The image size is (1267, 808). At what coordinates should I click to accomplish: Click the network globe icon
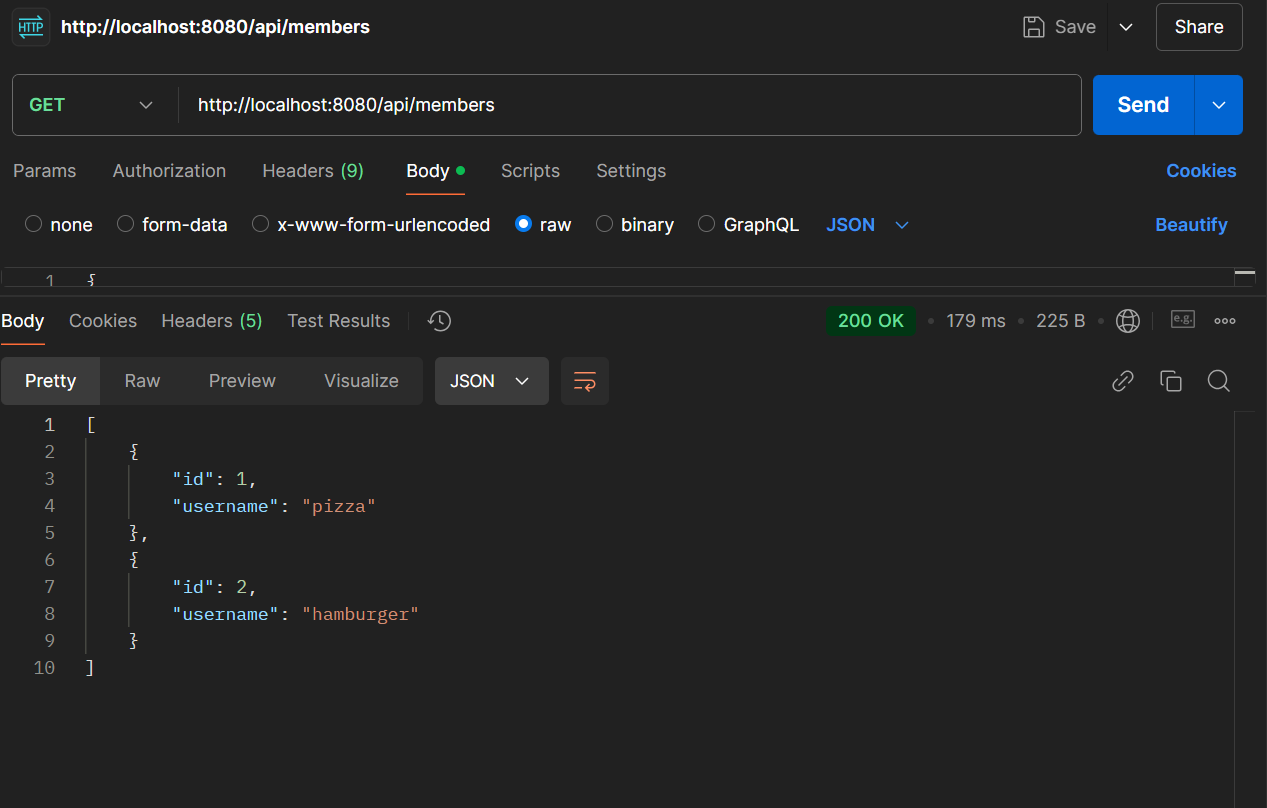click(x=1128, y=321)
